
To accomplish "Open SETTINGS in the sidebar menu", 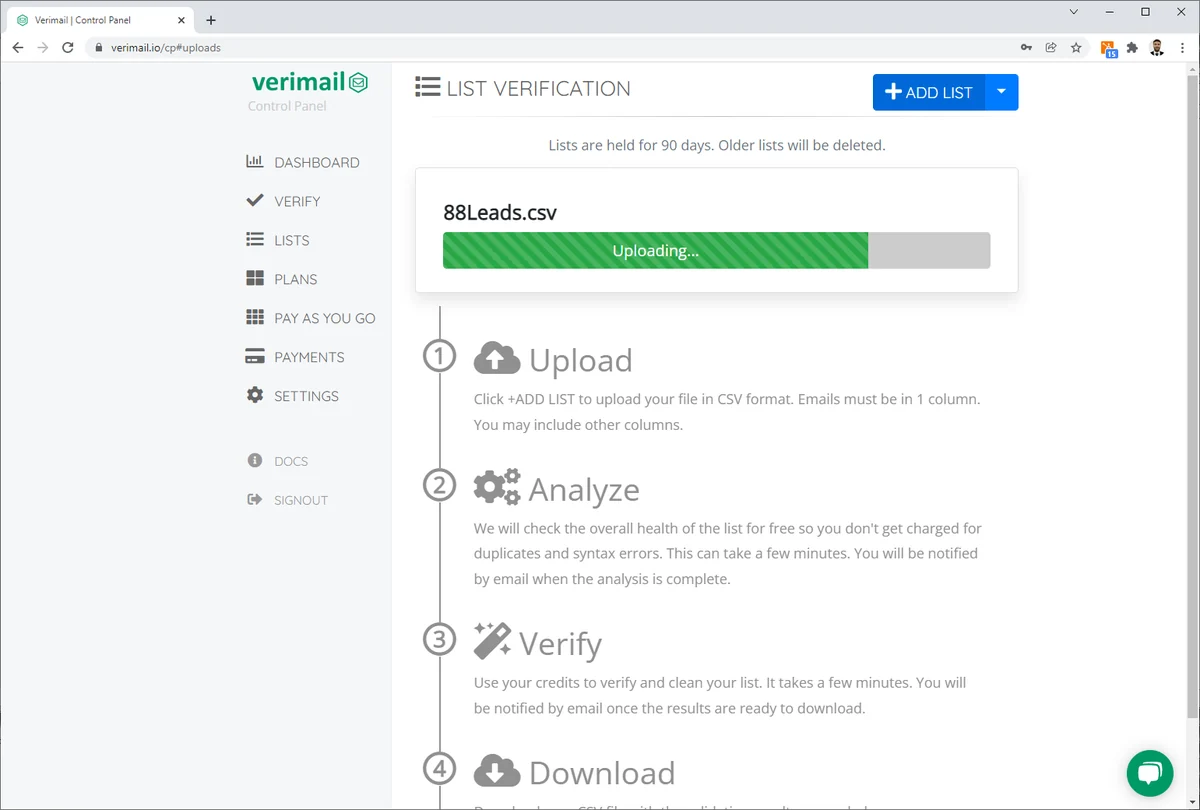I will pyautogui.click(x=306, y=396).
